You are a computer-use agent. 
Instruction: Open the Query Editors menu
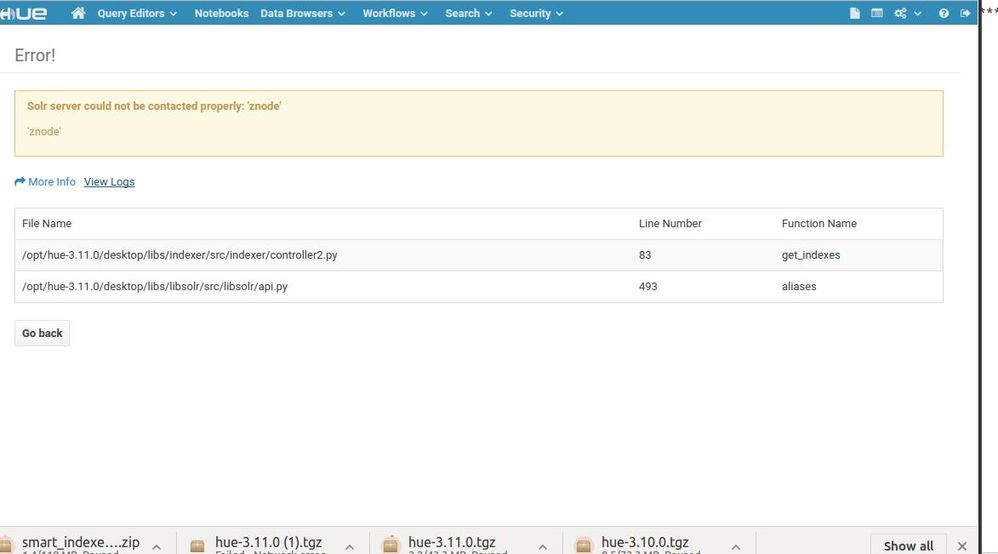pos(137,13)
